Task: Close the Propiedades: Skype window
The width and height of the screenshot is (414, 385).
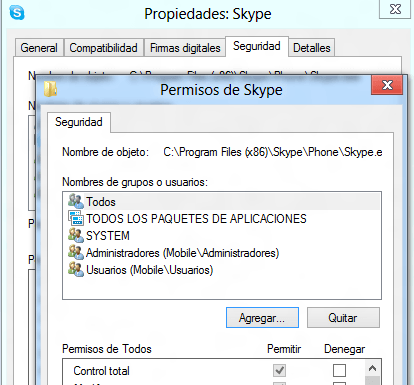Action: [395, 9]
